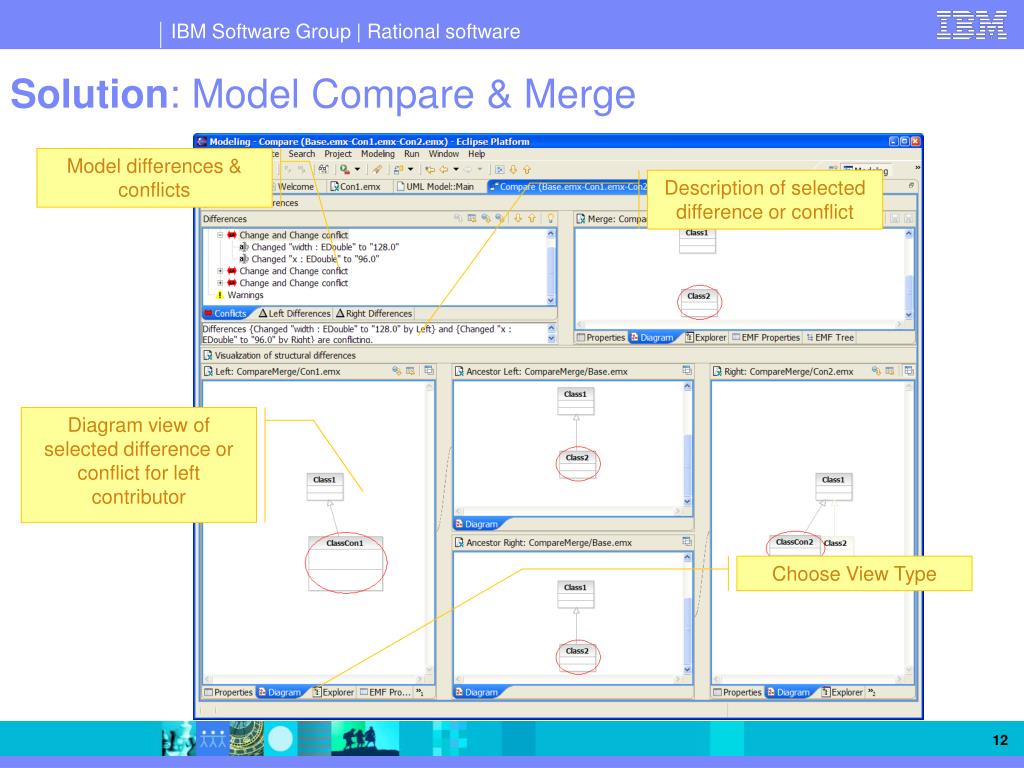Select the Conflicts tab
This screenshot has height=768, width=1024.
click(x=226, y=313)
